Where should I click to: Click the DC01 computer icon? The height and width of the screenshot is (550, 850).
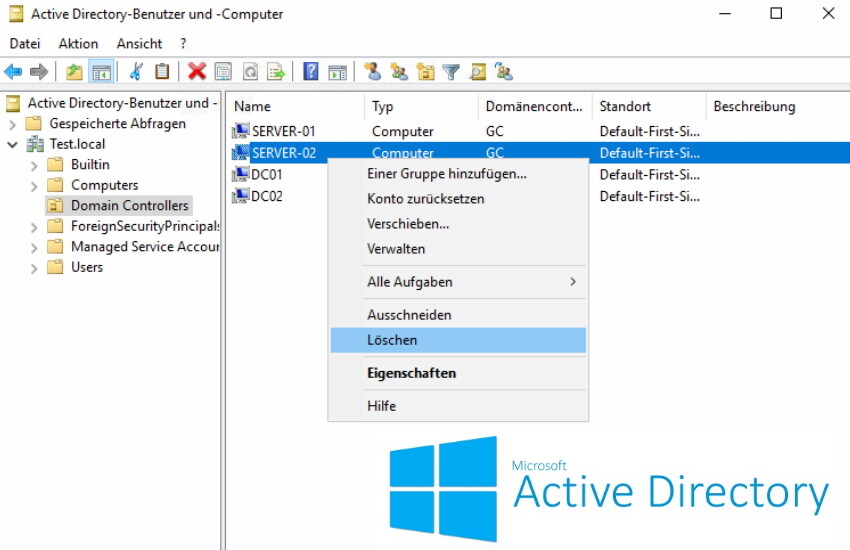[241, 174]
